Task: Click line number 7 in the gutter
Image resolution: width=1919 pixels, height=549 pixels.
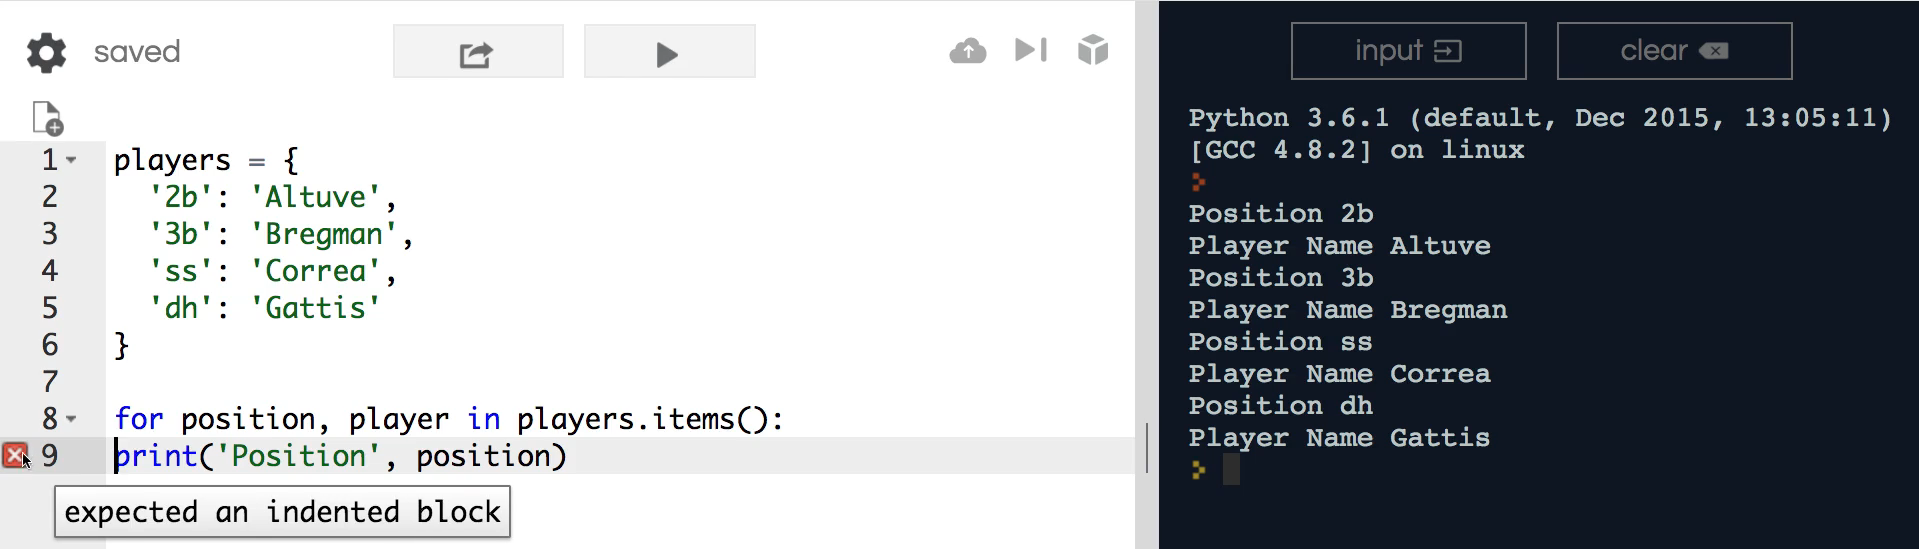Action: [50, 382]
